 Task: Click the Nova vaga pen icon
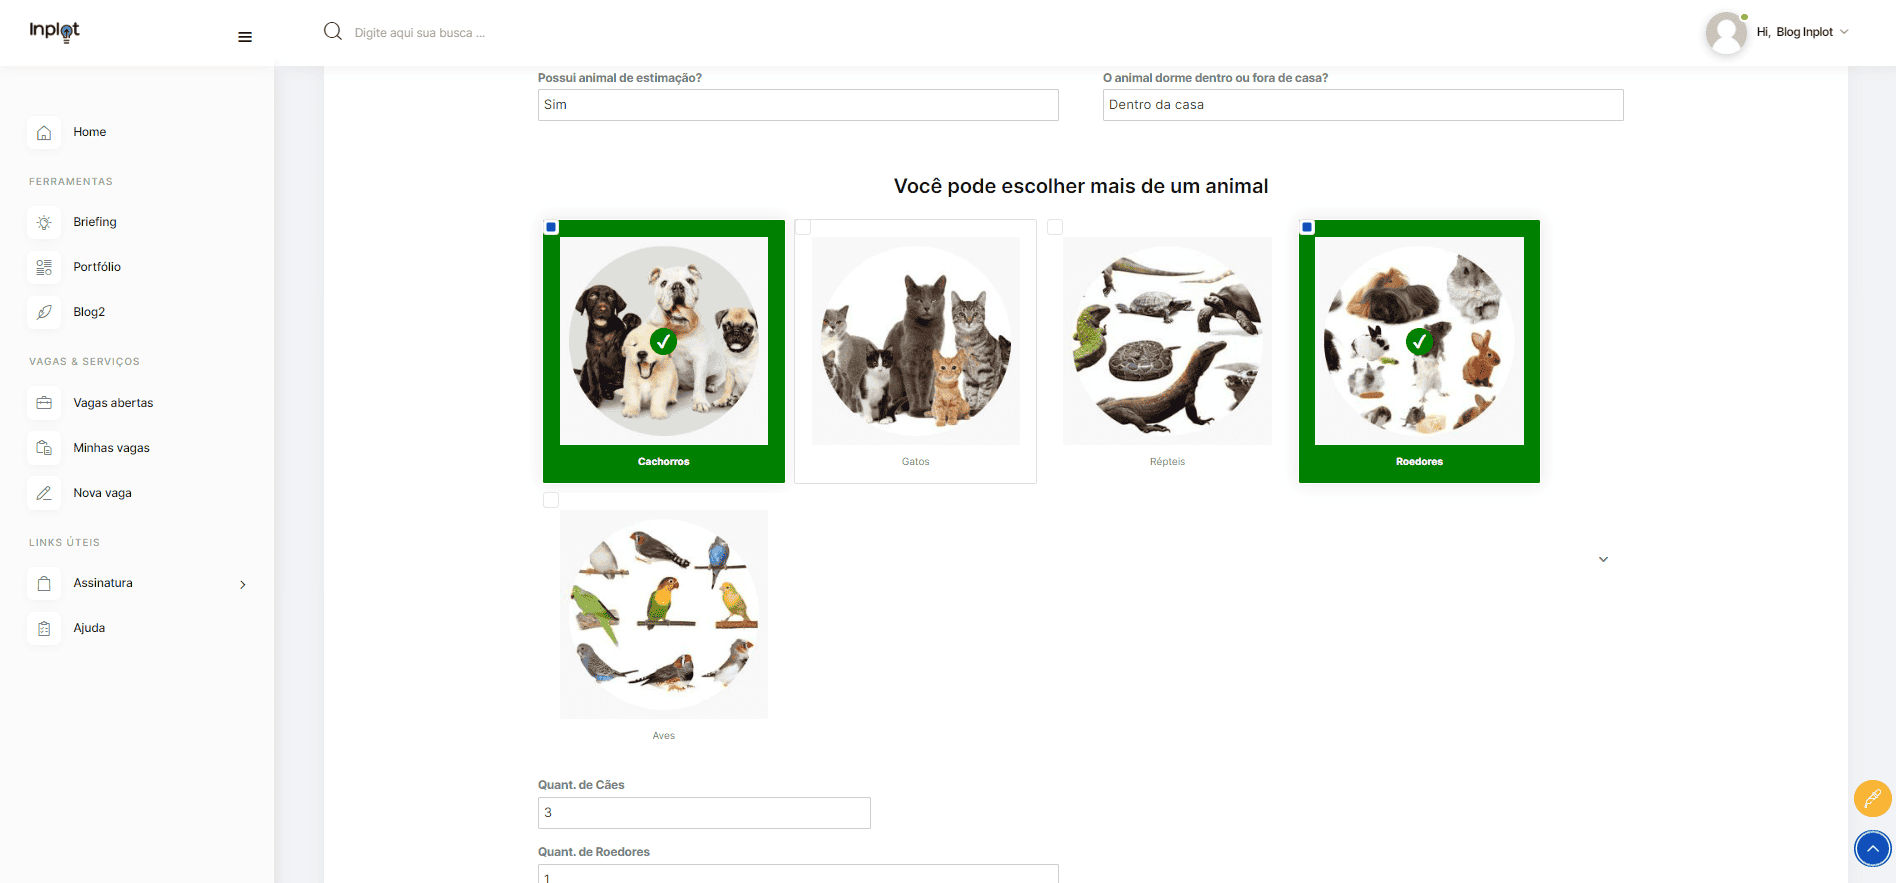[x=44, y=493]
